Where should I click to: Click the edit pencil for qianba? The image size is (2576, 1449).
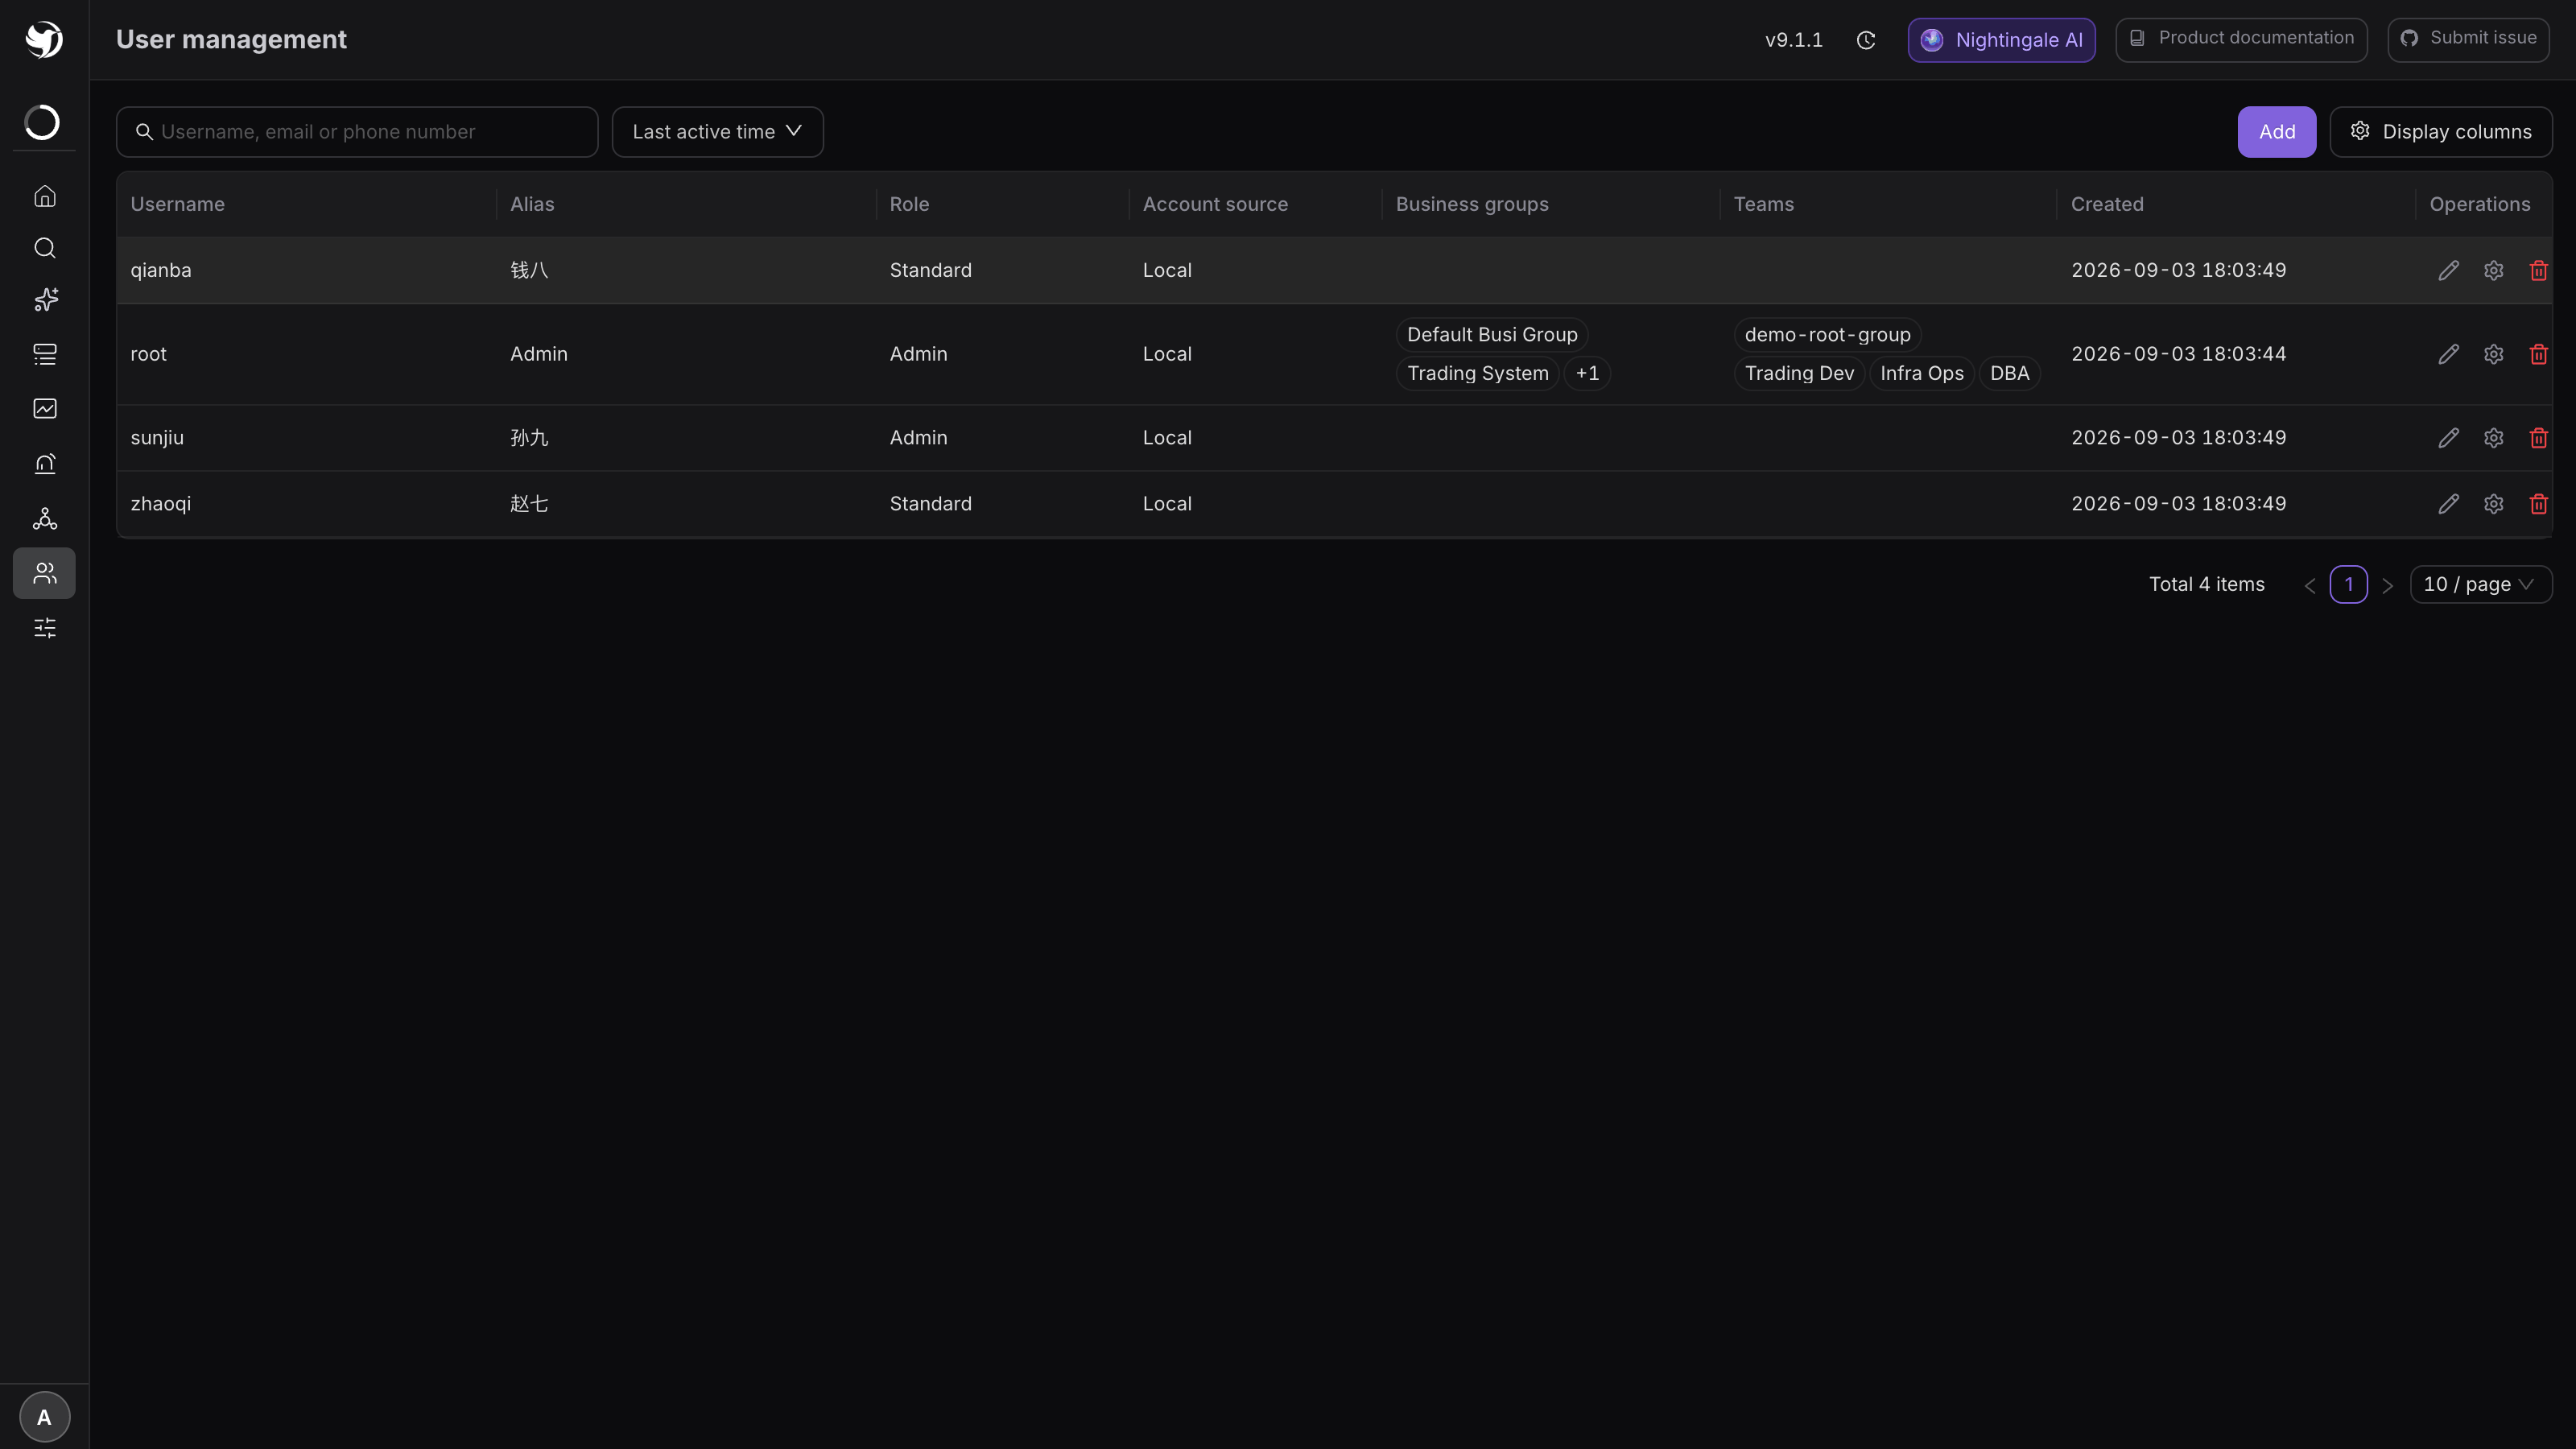coord(2448,271)
